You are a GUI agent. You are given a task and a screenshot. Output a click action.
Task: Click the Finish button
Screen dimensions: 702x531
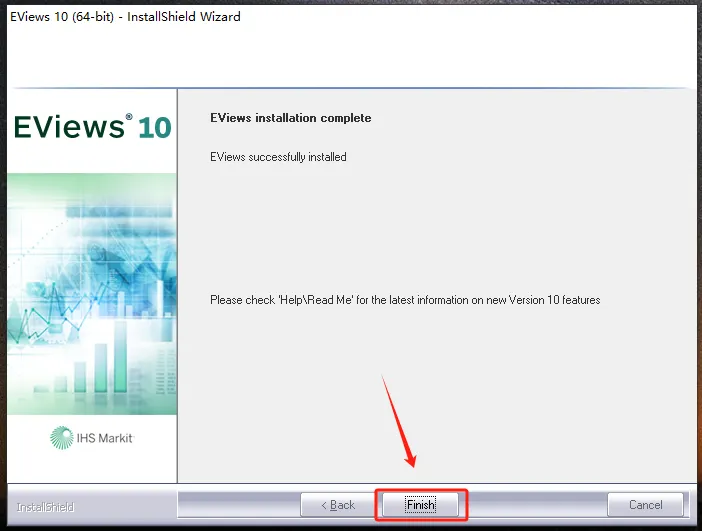[x=420, y=505]
